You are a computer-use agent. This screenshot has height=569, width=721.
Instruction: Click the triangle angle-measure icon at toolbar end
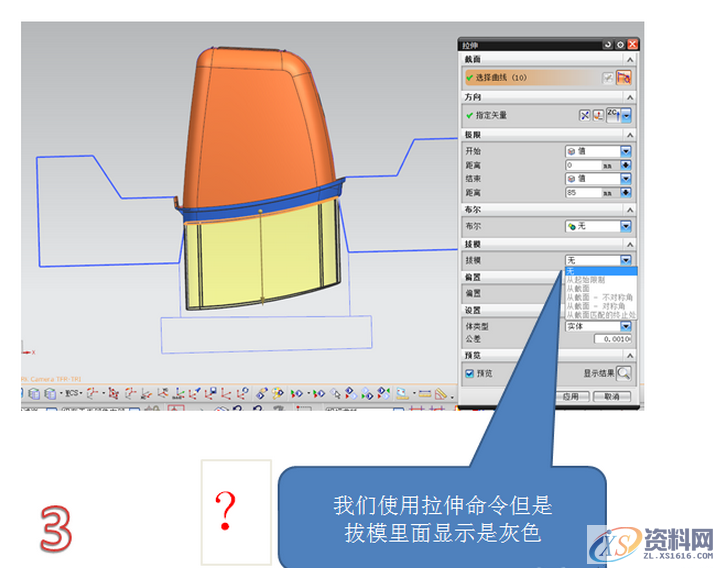coord(441,394)
